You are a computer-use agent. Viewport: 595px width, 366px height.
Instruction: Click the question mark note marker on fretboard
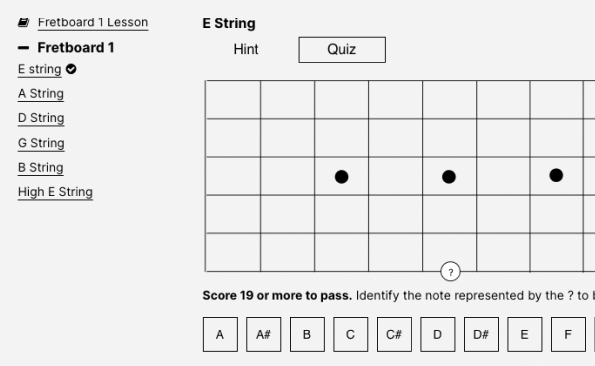point(450,272)
